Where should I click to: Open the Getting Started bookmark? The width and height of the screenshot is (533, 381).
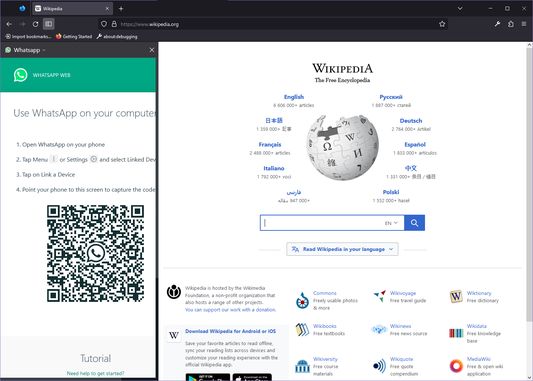pyautogui.click(x=74, y=36)
